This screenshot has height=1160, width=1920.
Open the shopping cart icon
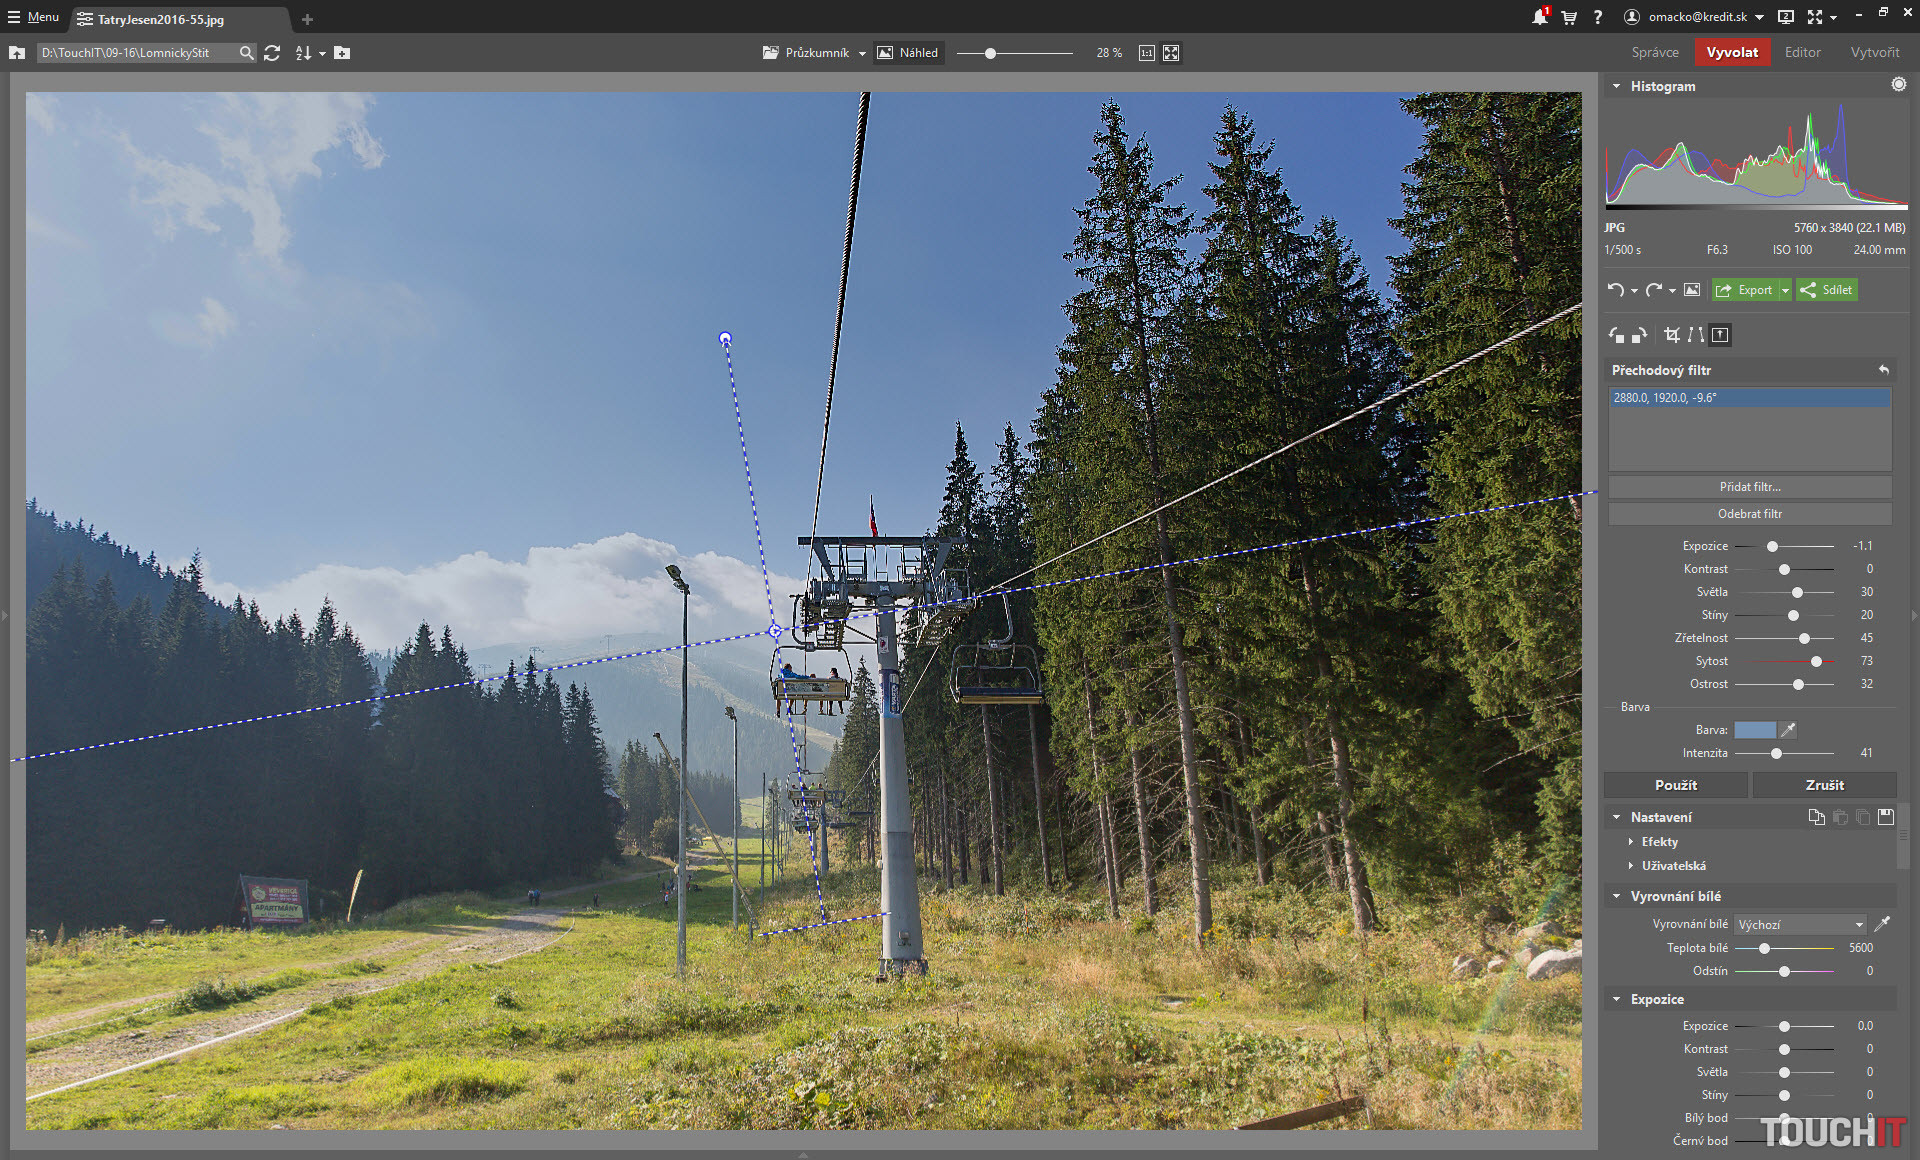click(x=1569, y=17)
